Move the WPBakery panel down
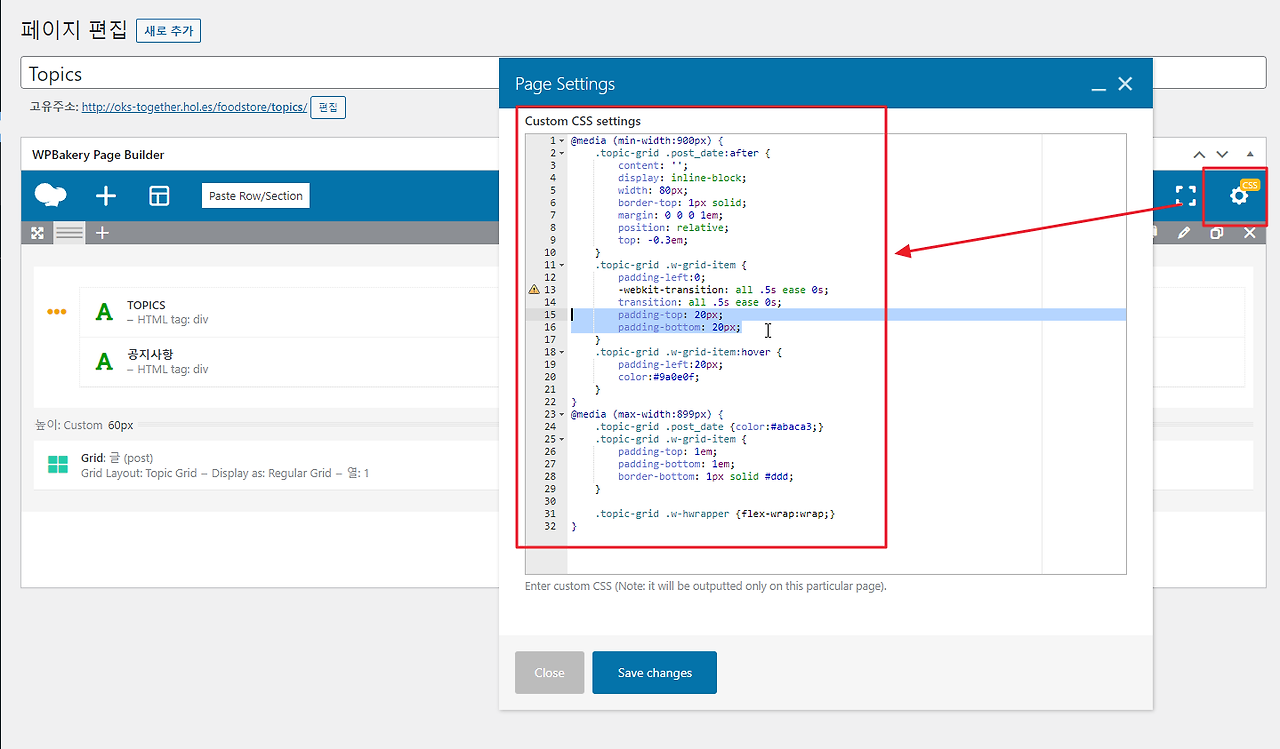This screenshot has height=749, width=1280. point(1222,155)
